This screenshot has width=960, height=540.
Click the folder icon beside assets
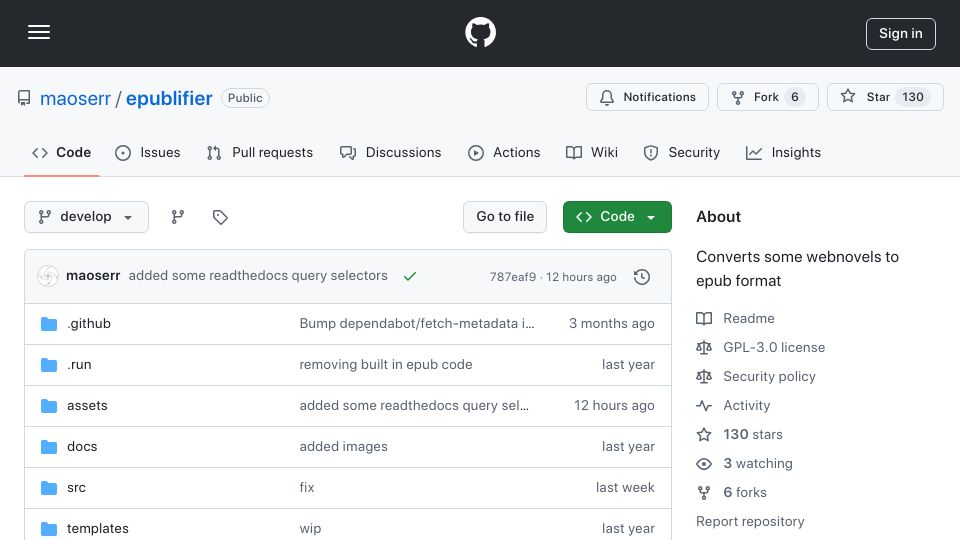click(x=49, y=405)
